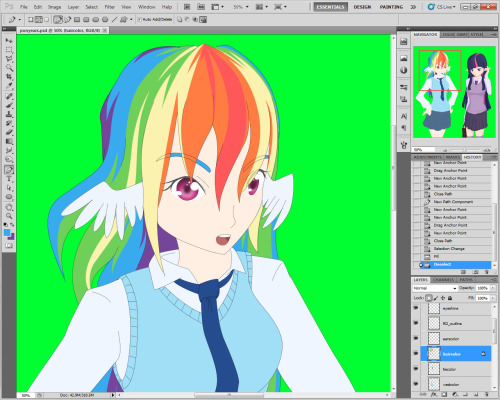
Task: Open the Filter menu
Action: (x=109, y=7)
